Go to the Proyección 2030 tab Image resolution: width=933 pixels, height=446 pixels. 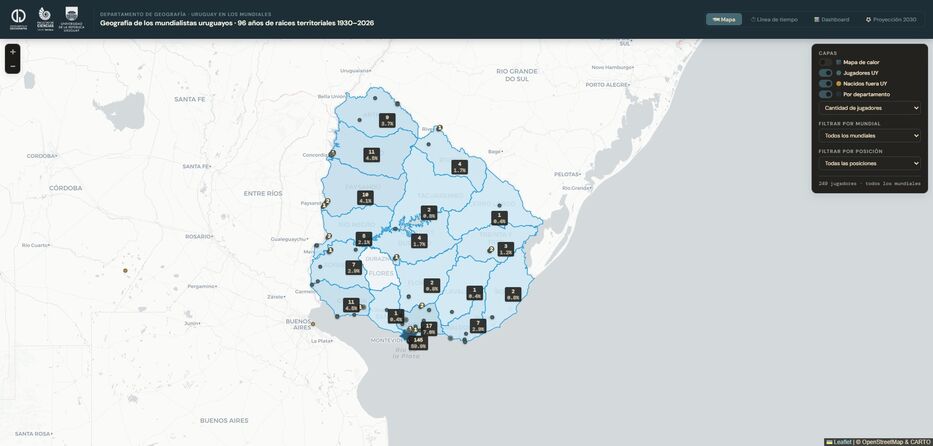tap(890, 19)
